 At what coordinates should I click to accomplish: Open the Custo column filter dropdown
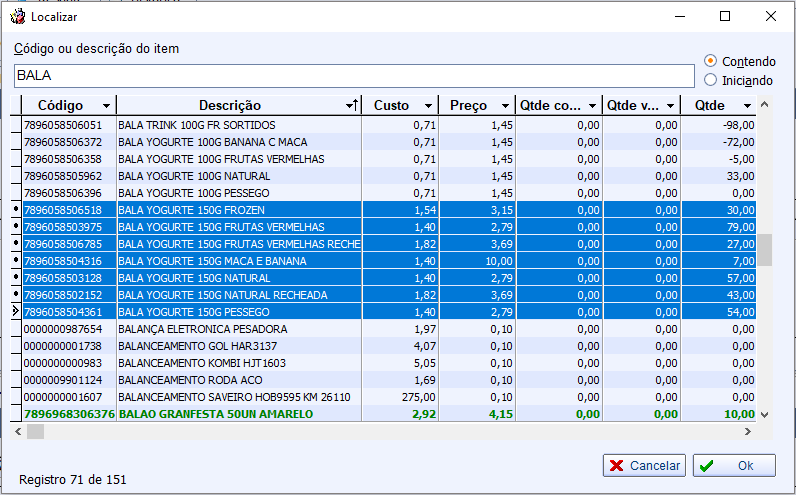[x=428, y=106]
